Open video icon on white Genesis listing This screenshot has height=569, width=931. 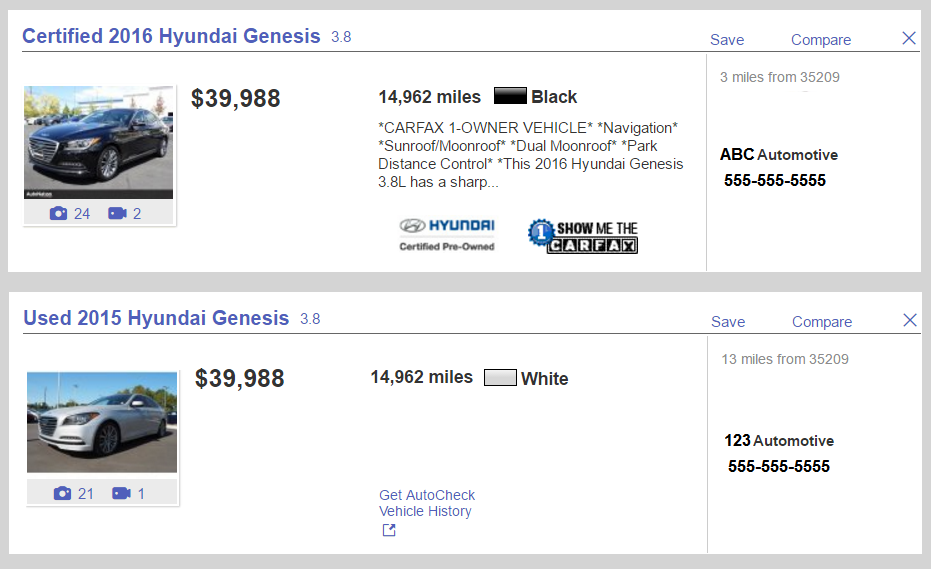(121, 494)
